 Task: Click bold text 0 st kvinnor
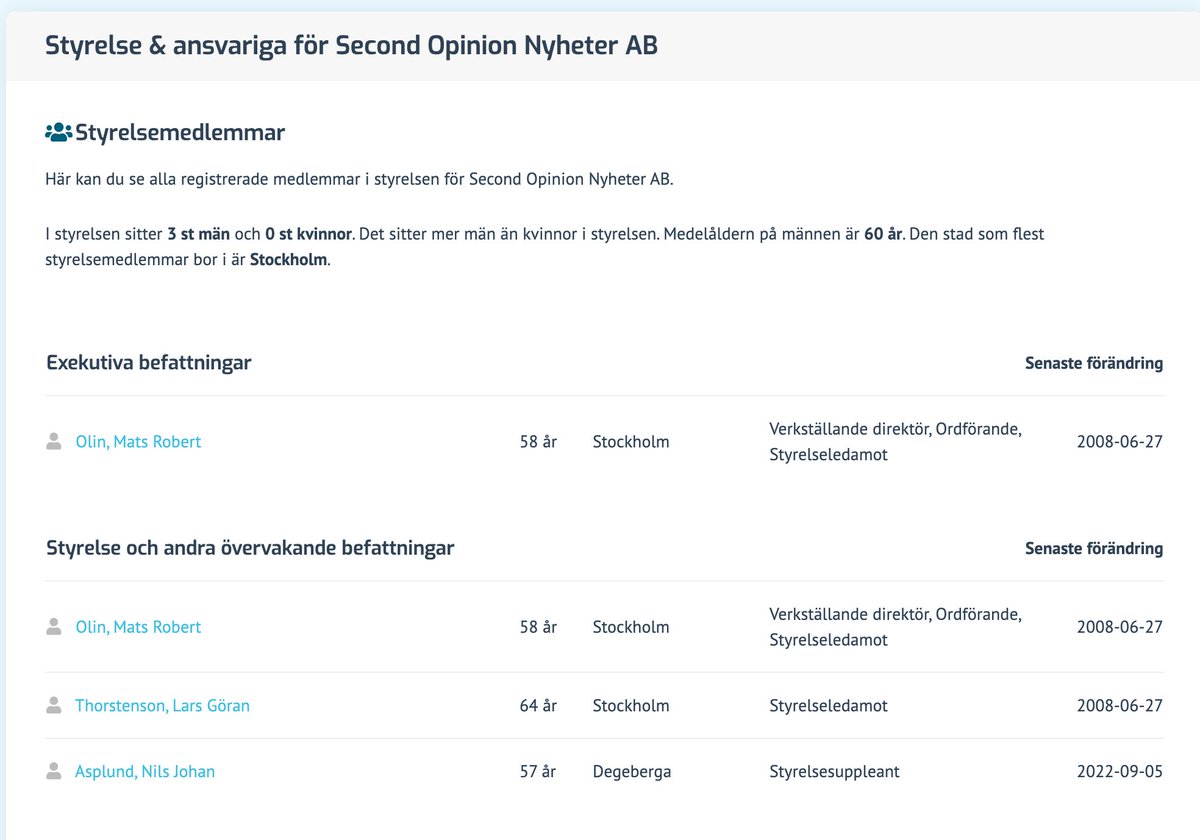(x=308, y=234)
